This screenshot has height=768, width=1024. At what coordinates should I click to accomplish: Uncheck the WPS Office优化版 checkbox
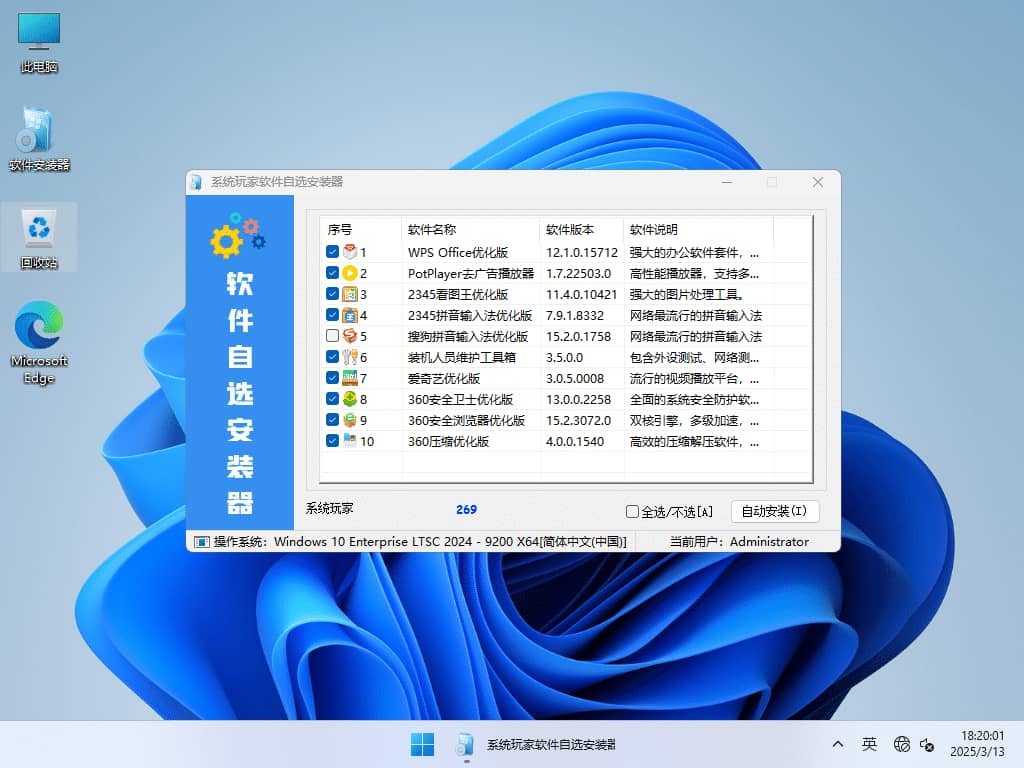(x=333, y=252)
